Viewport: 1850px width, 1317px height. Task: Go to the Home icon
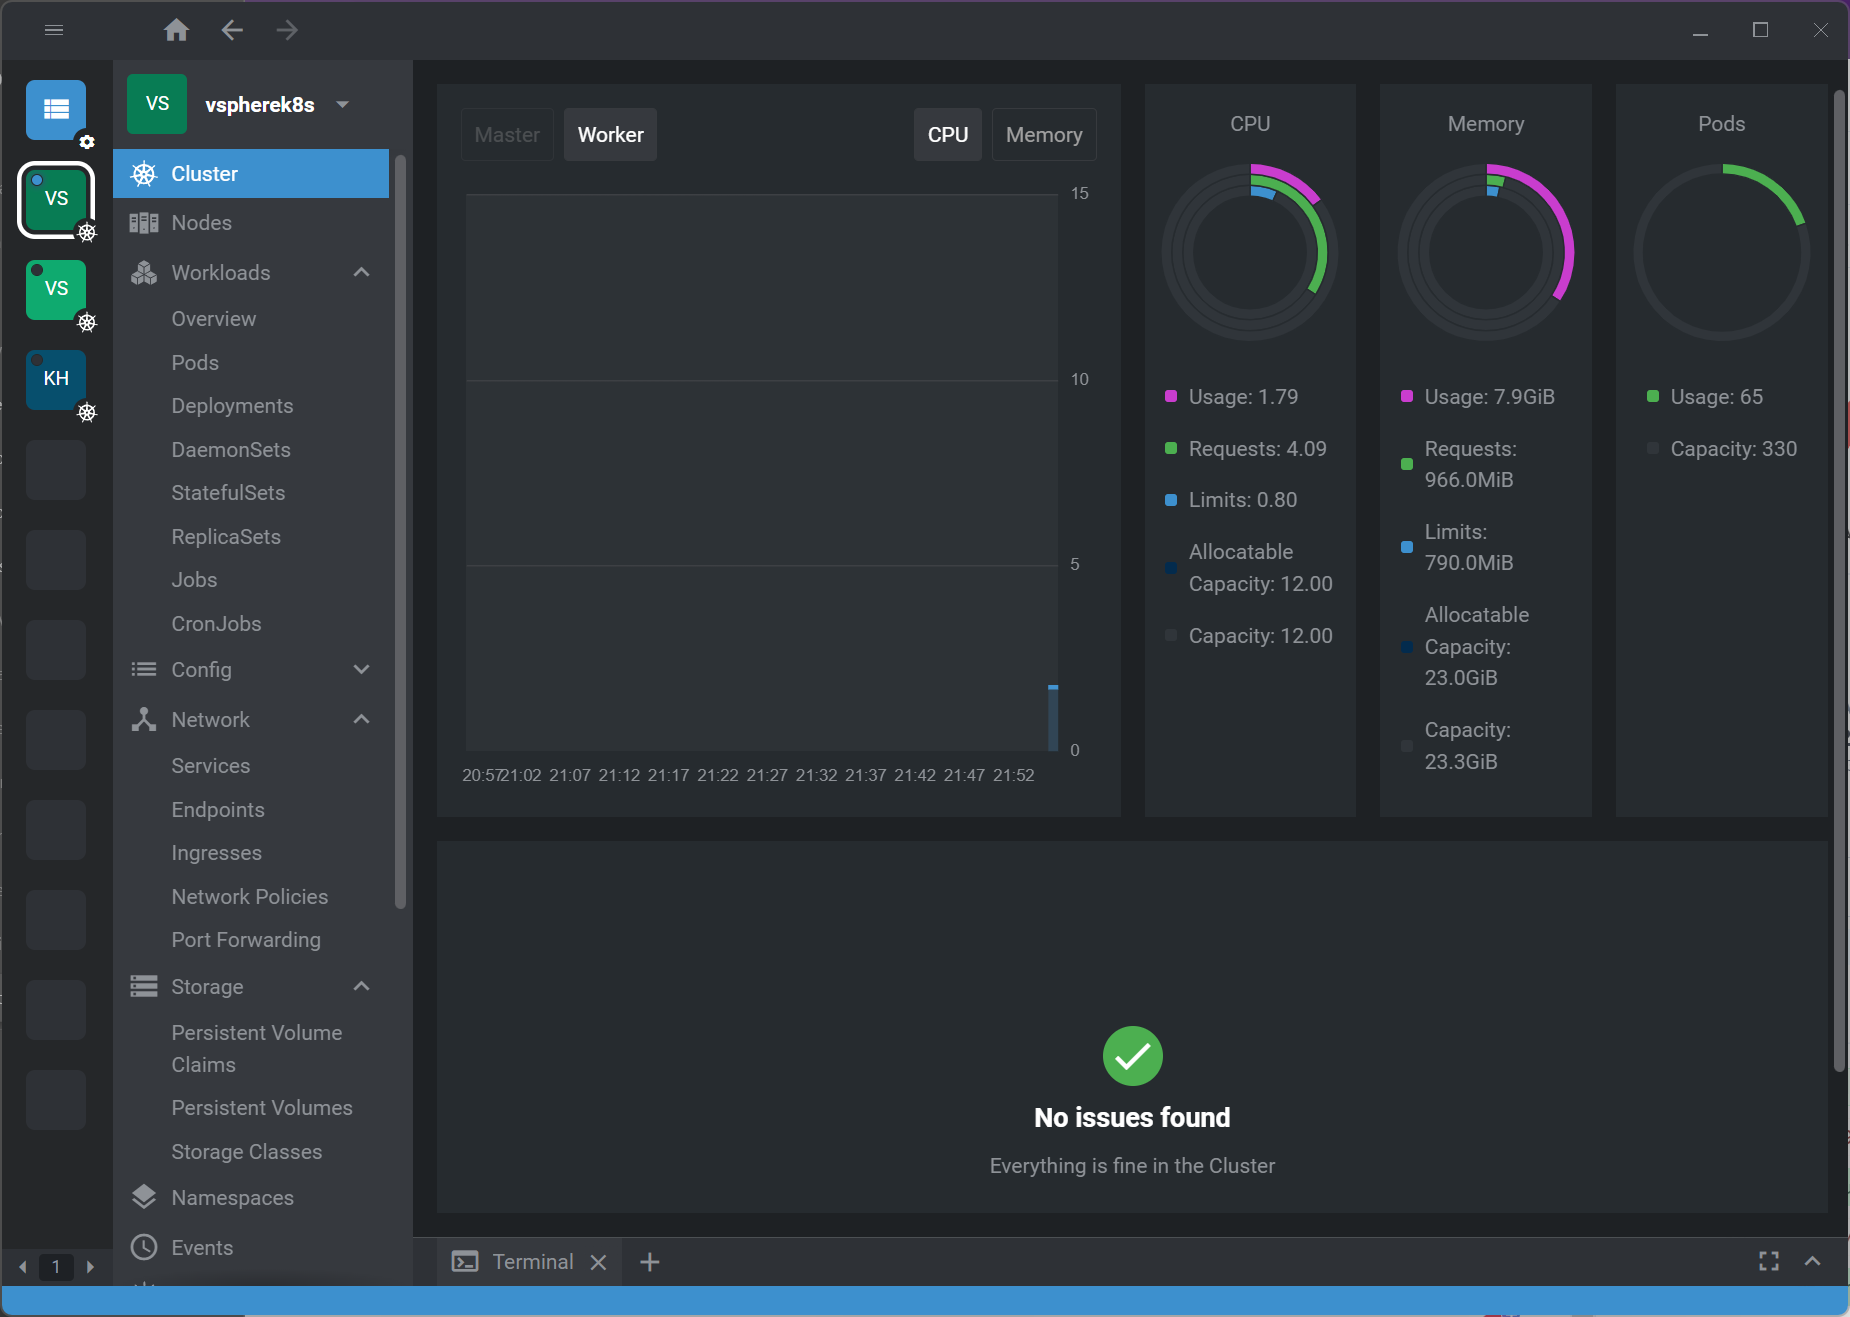tap(176, 30)
